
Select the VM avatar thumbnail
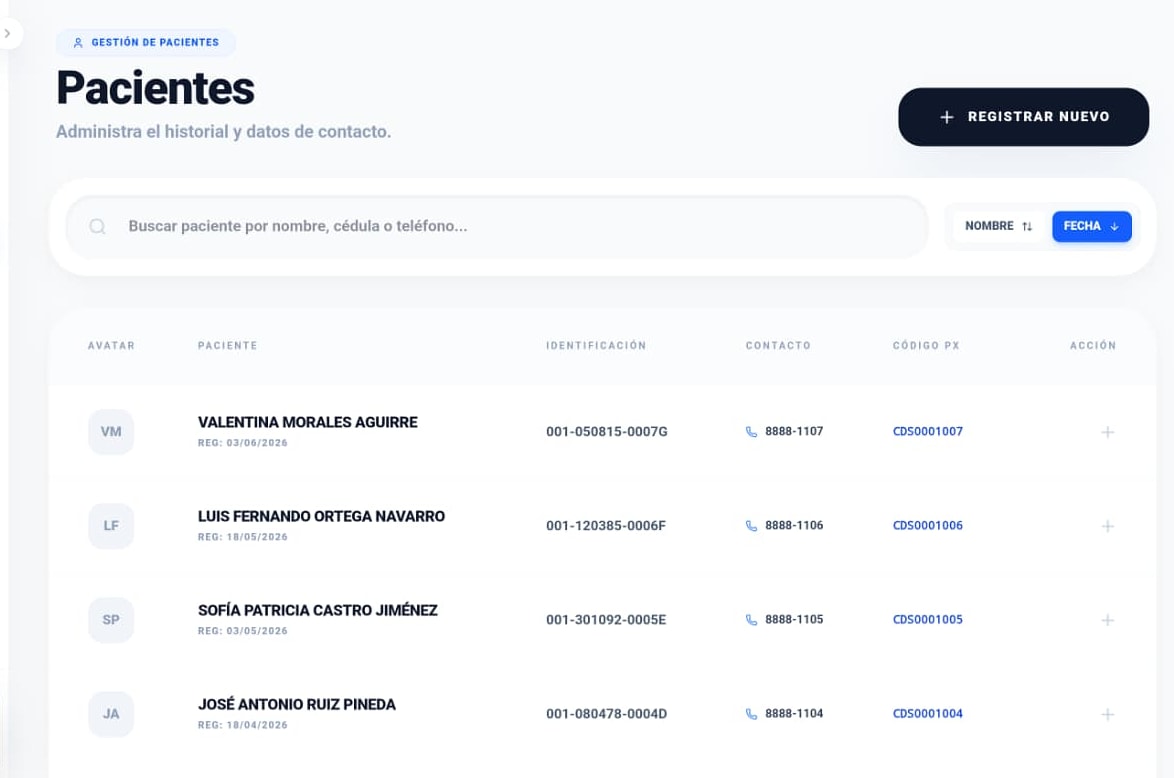(x=111, y=431)
